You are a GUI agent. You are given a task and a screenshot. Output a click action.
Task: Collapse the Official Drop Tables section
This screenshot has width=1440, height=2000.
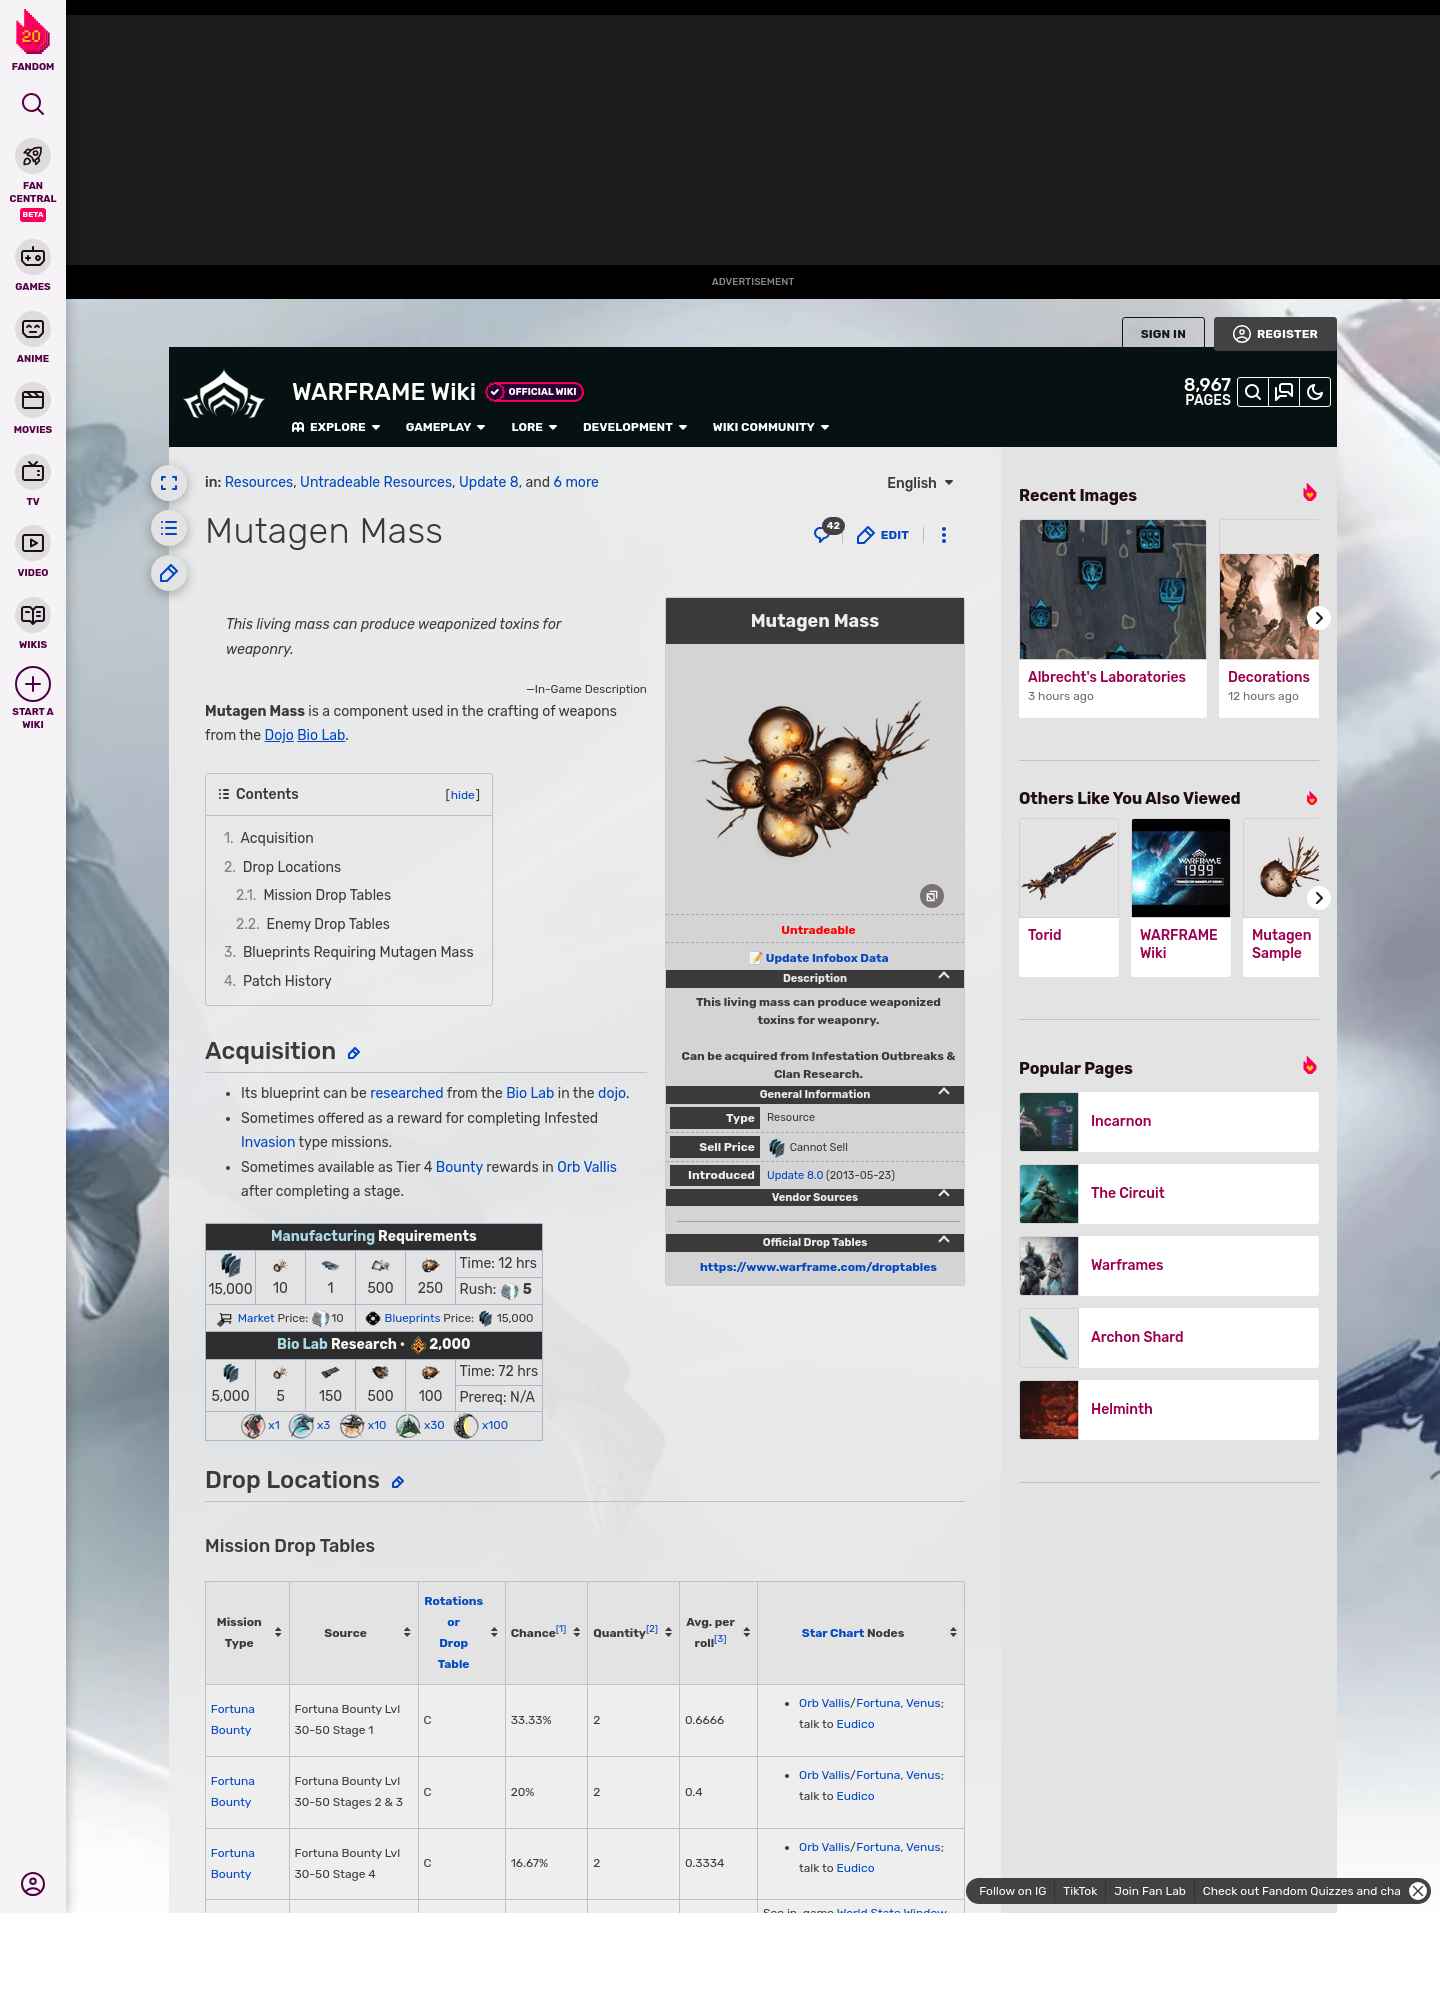(x=943, y=1240)
